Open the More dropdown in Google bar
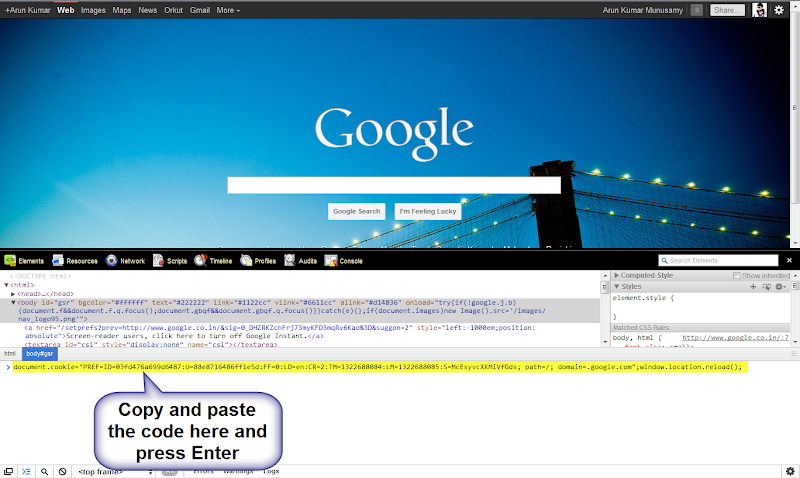Image resolution: width=800 pixels, height=478 pixels. (228, 10)
